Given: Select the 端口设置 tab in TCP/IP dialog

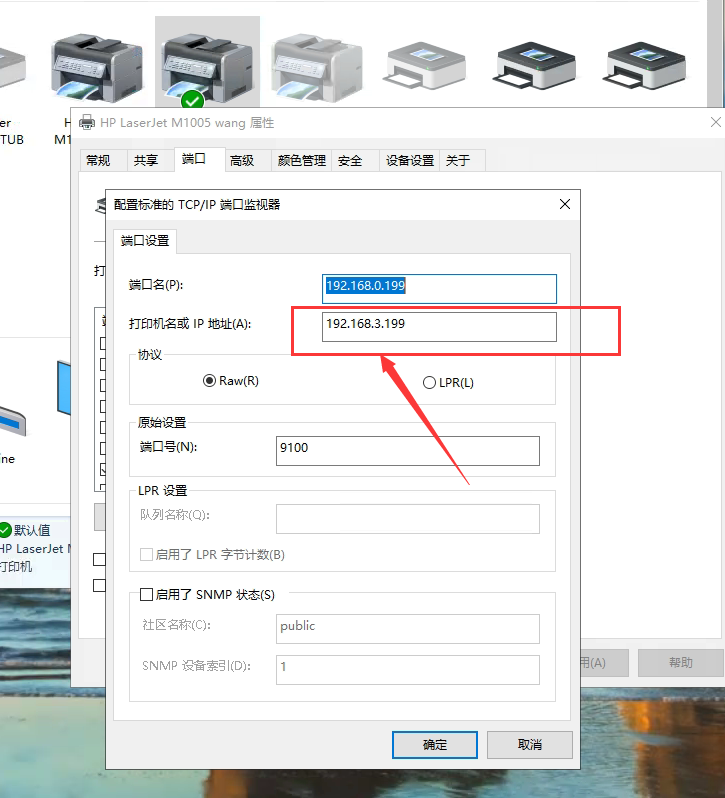Looking at the screenshot, I should tap(145, 241).
